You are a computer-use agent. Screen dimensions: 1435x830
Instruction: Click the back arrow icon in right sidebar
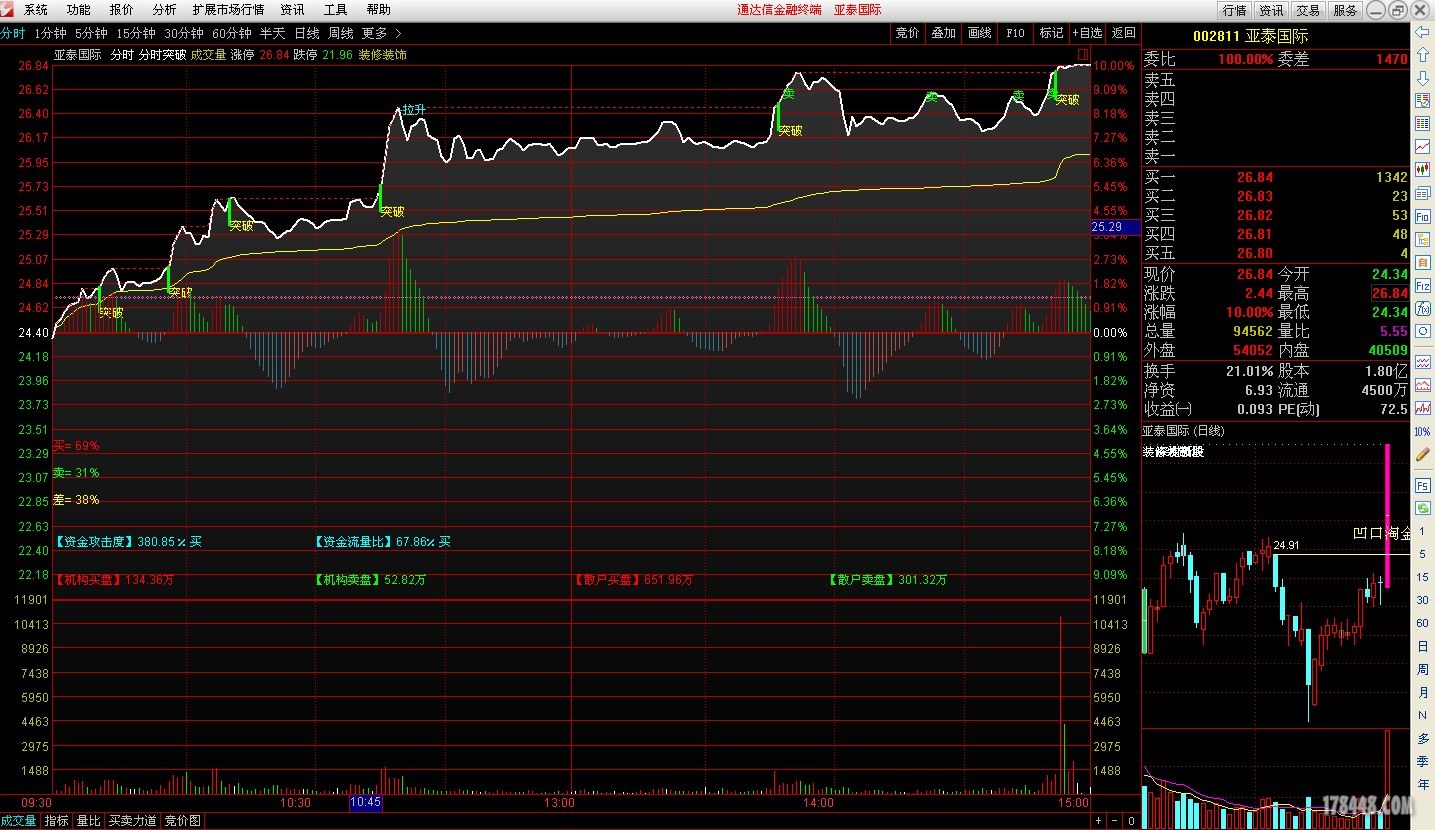tap(1422, 32)
